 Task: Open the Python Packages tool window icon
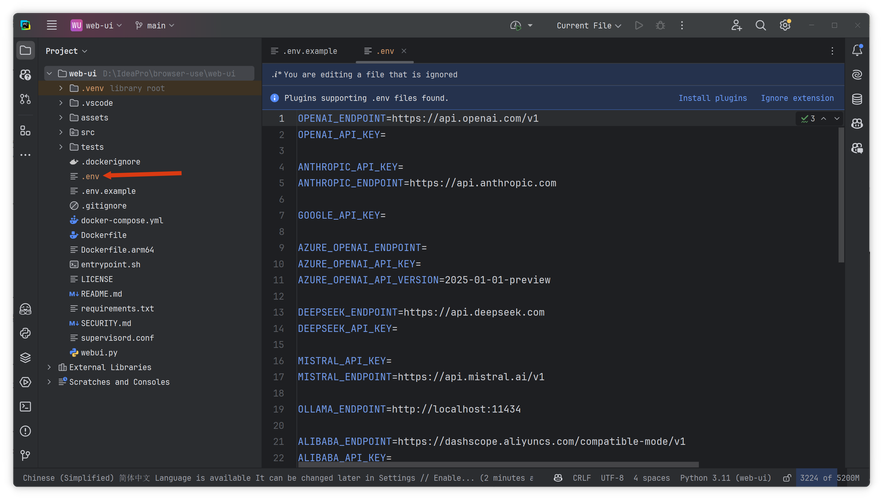point(25,333)
